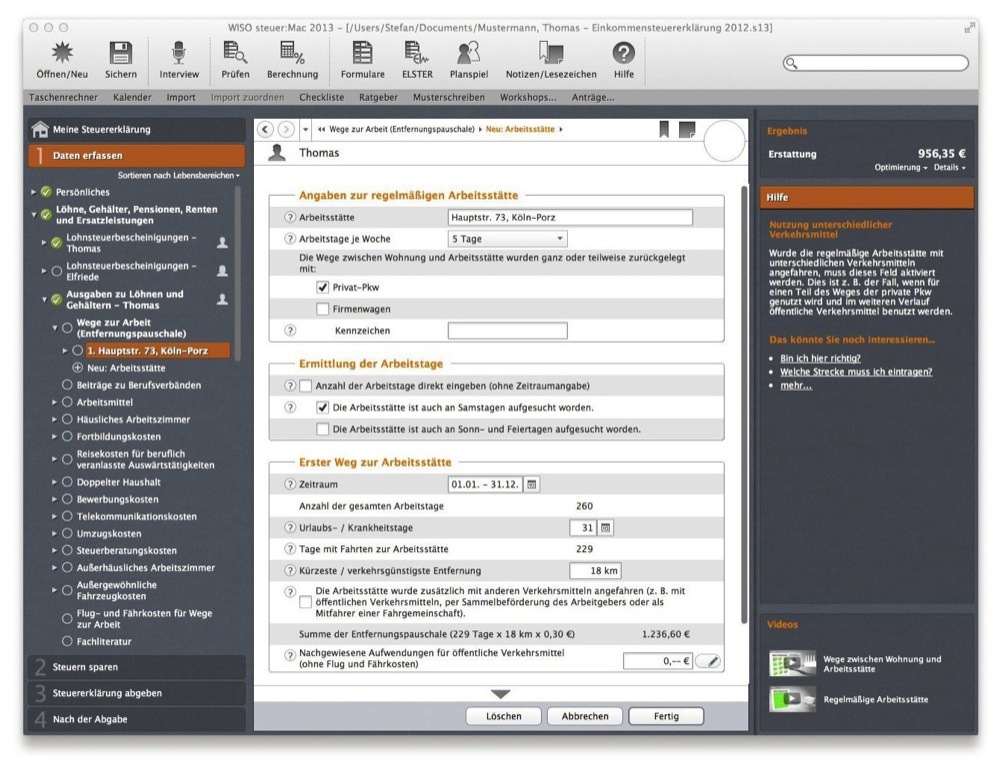Open the Musterschreiben menu item
The height and width of the screenshot is (759, 1000).
coord(448,98)
